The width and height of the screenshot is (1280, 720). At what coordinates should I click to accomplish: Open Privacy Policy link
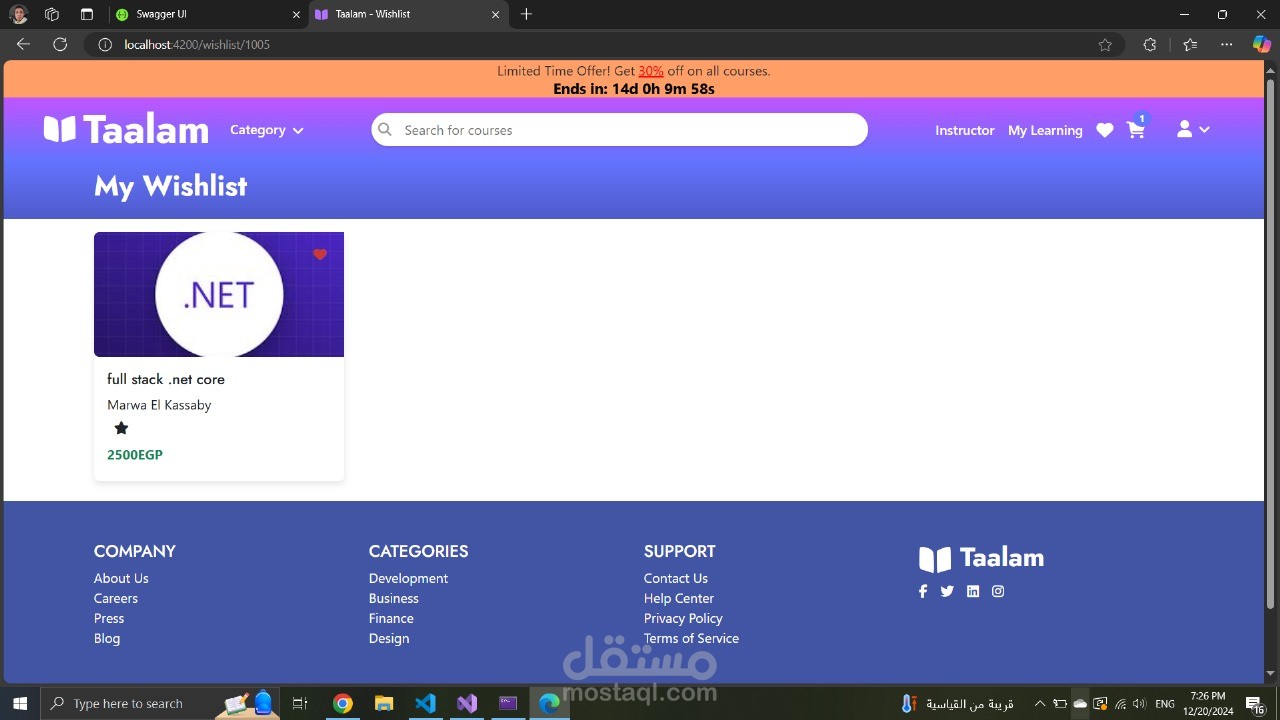click(683, 618)
